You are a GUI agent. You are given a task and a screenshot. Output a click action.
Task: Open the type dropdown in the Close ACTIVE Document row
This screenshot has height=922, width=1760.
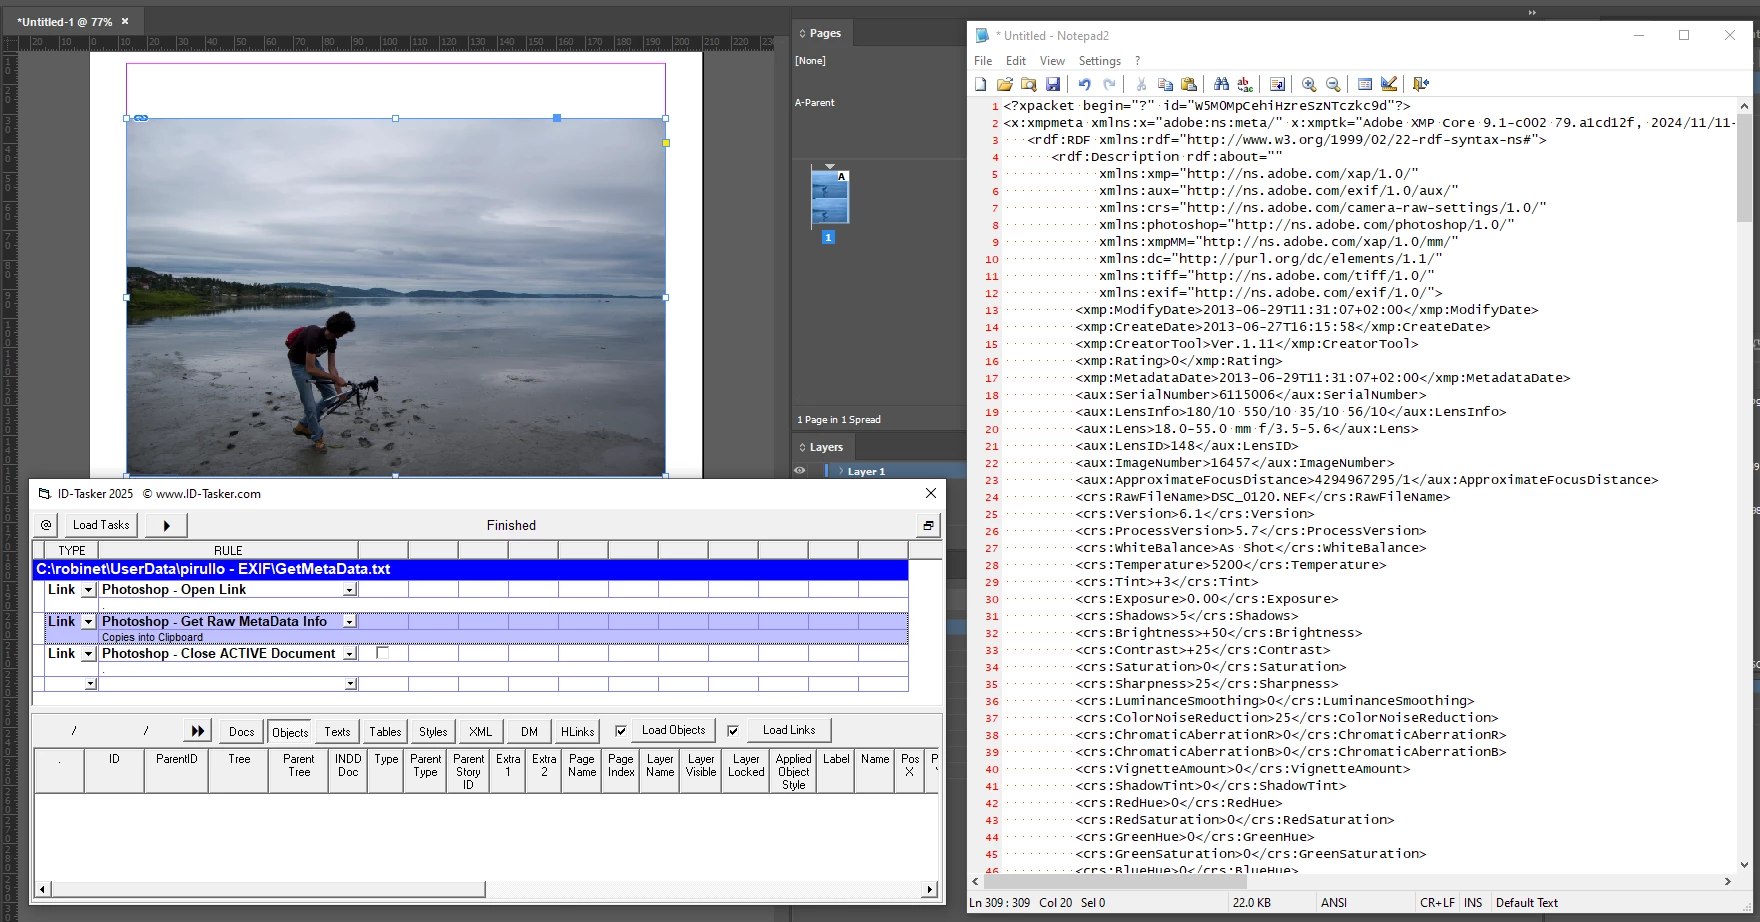(88, 654)
